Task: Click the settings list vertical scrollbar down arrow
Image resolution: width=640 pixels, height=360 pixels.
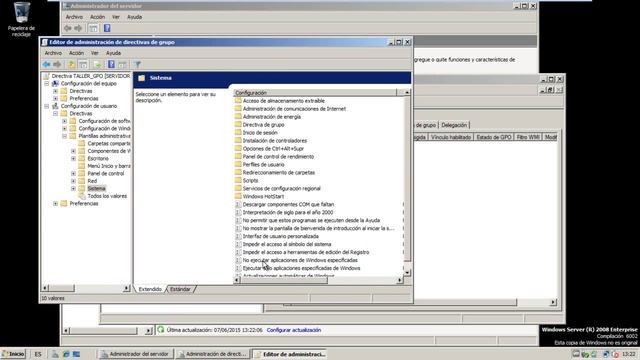Action: 407,272
